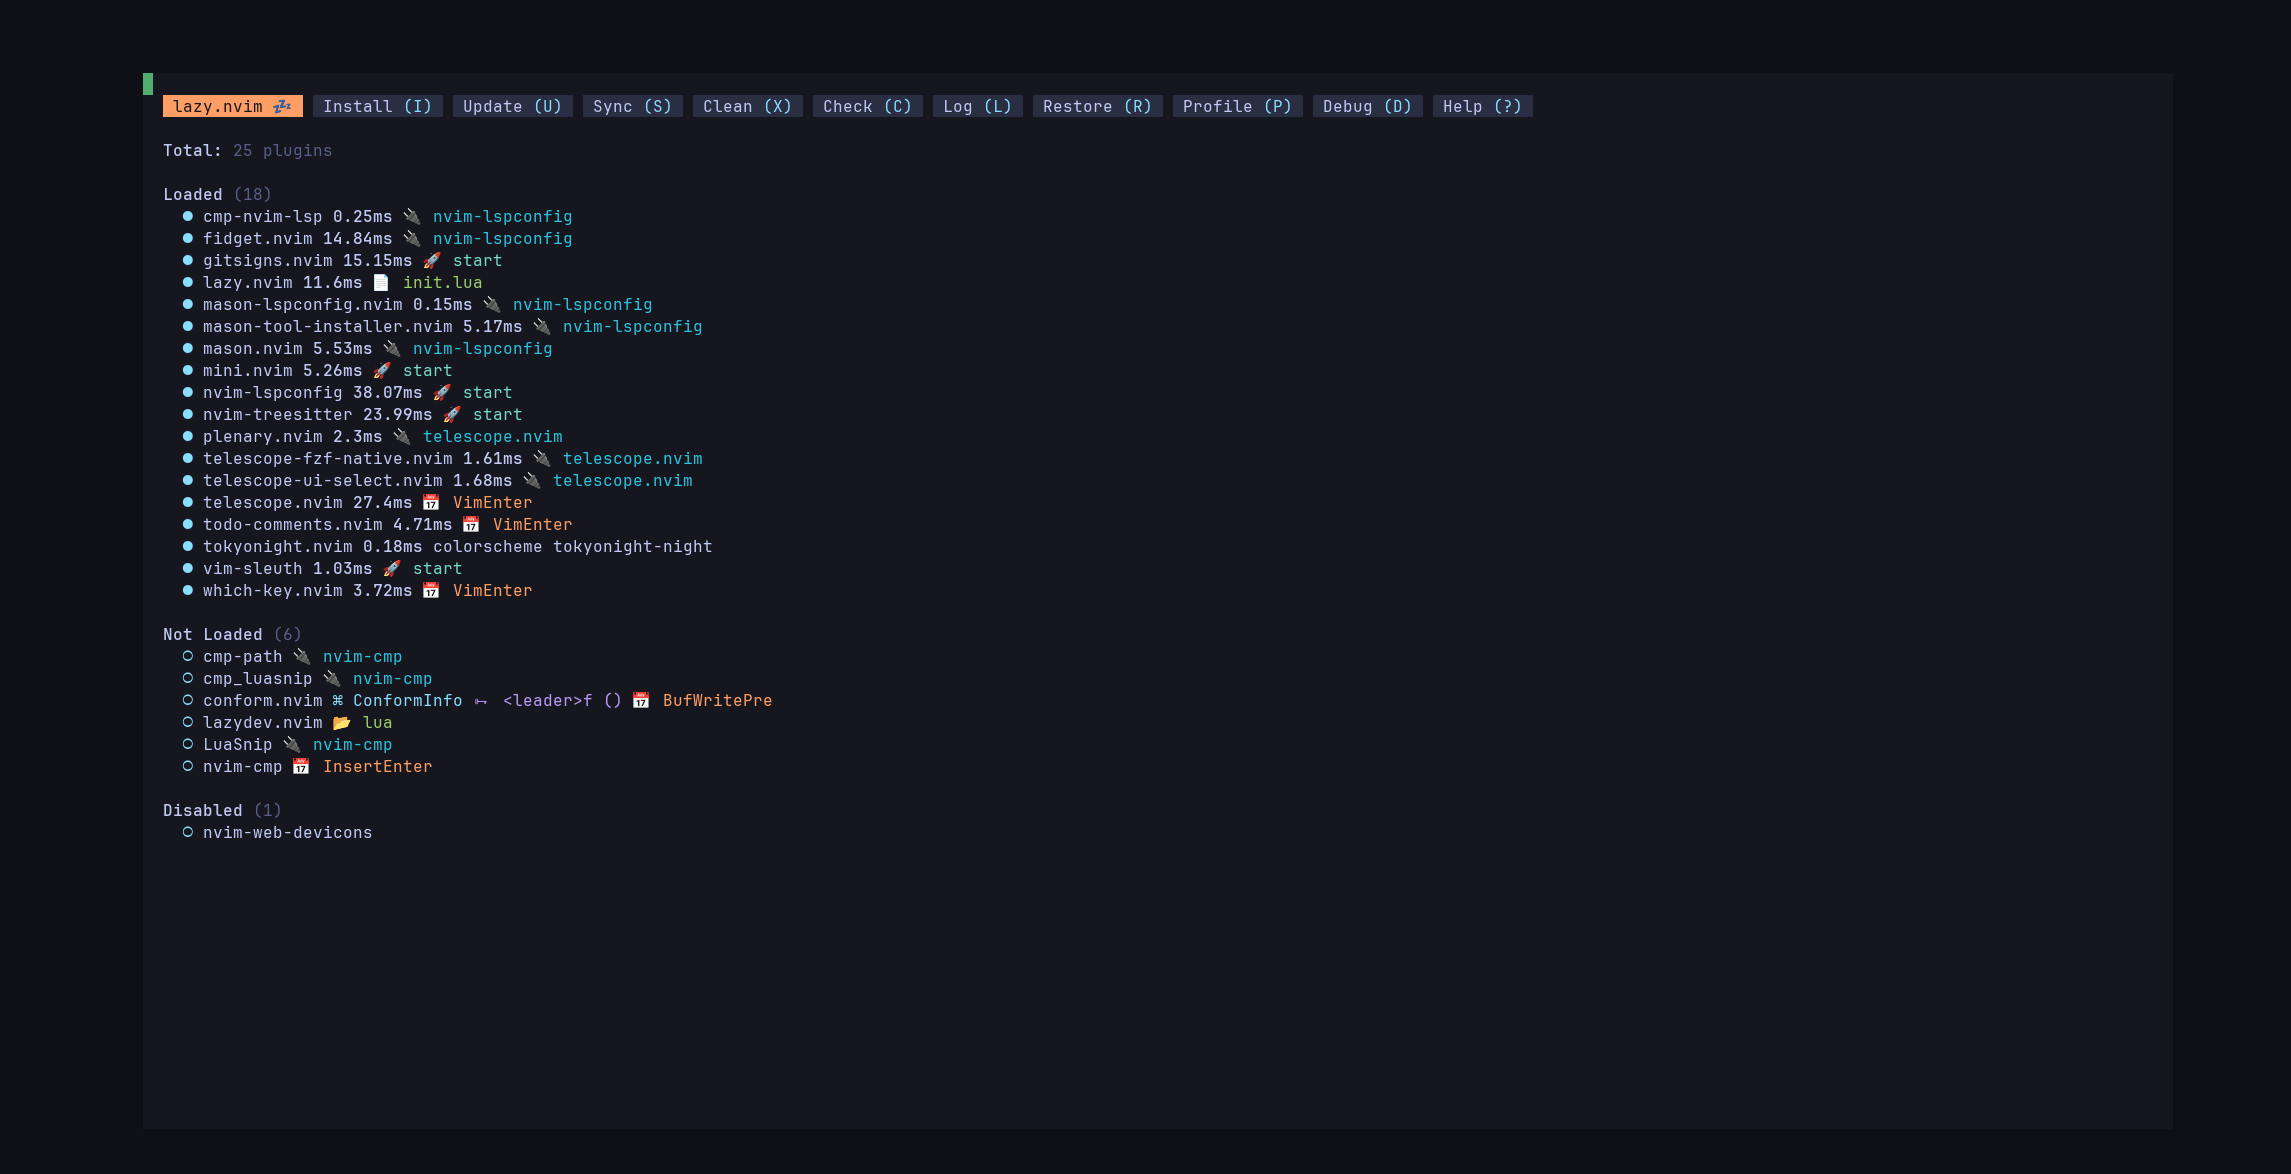Viewport: 2291px width, 1174px height.
Task: Click the hollow bullet of cmp-path
Action: pos(187,657)
